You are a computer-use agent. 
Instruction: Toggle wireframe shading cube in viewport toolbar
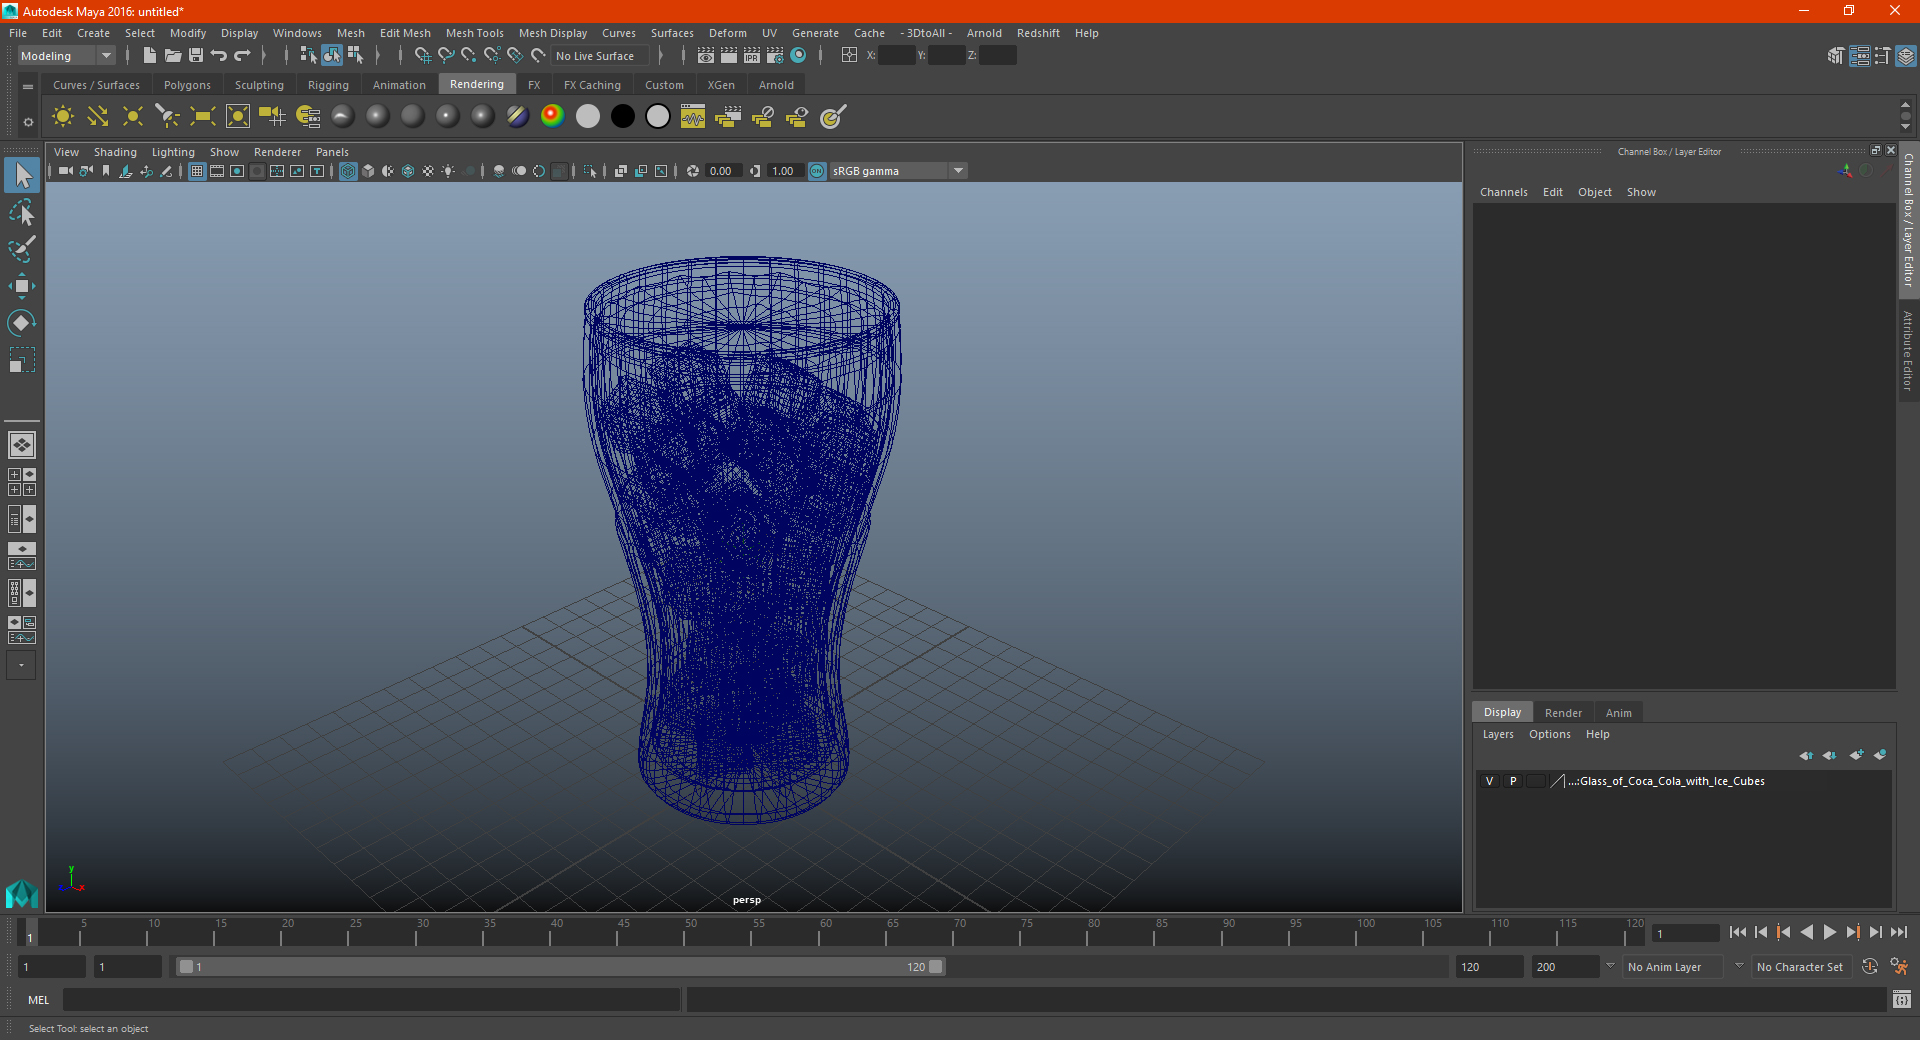click(x=348, y=171)
